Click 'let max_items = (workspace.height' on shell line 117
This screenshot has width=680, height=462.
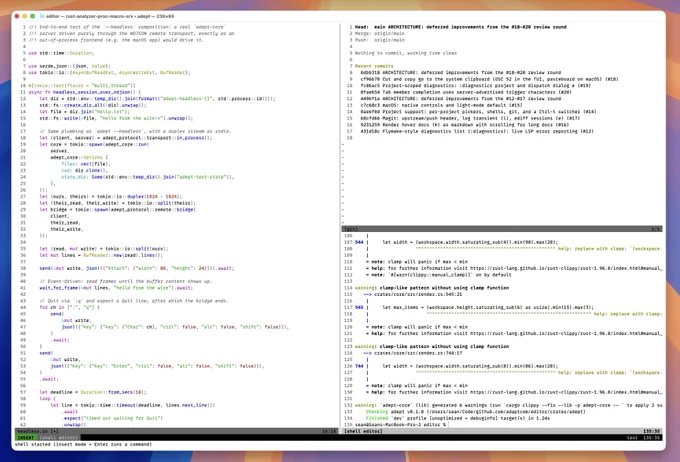[x=488, y=307]
